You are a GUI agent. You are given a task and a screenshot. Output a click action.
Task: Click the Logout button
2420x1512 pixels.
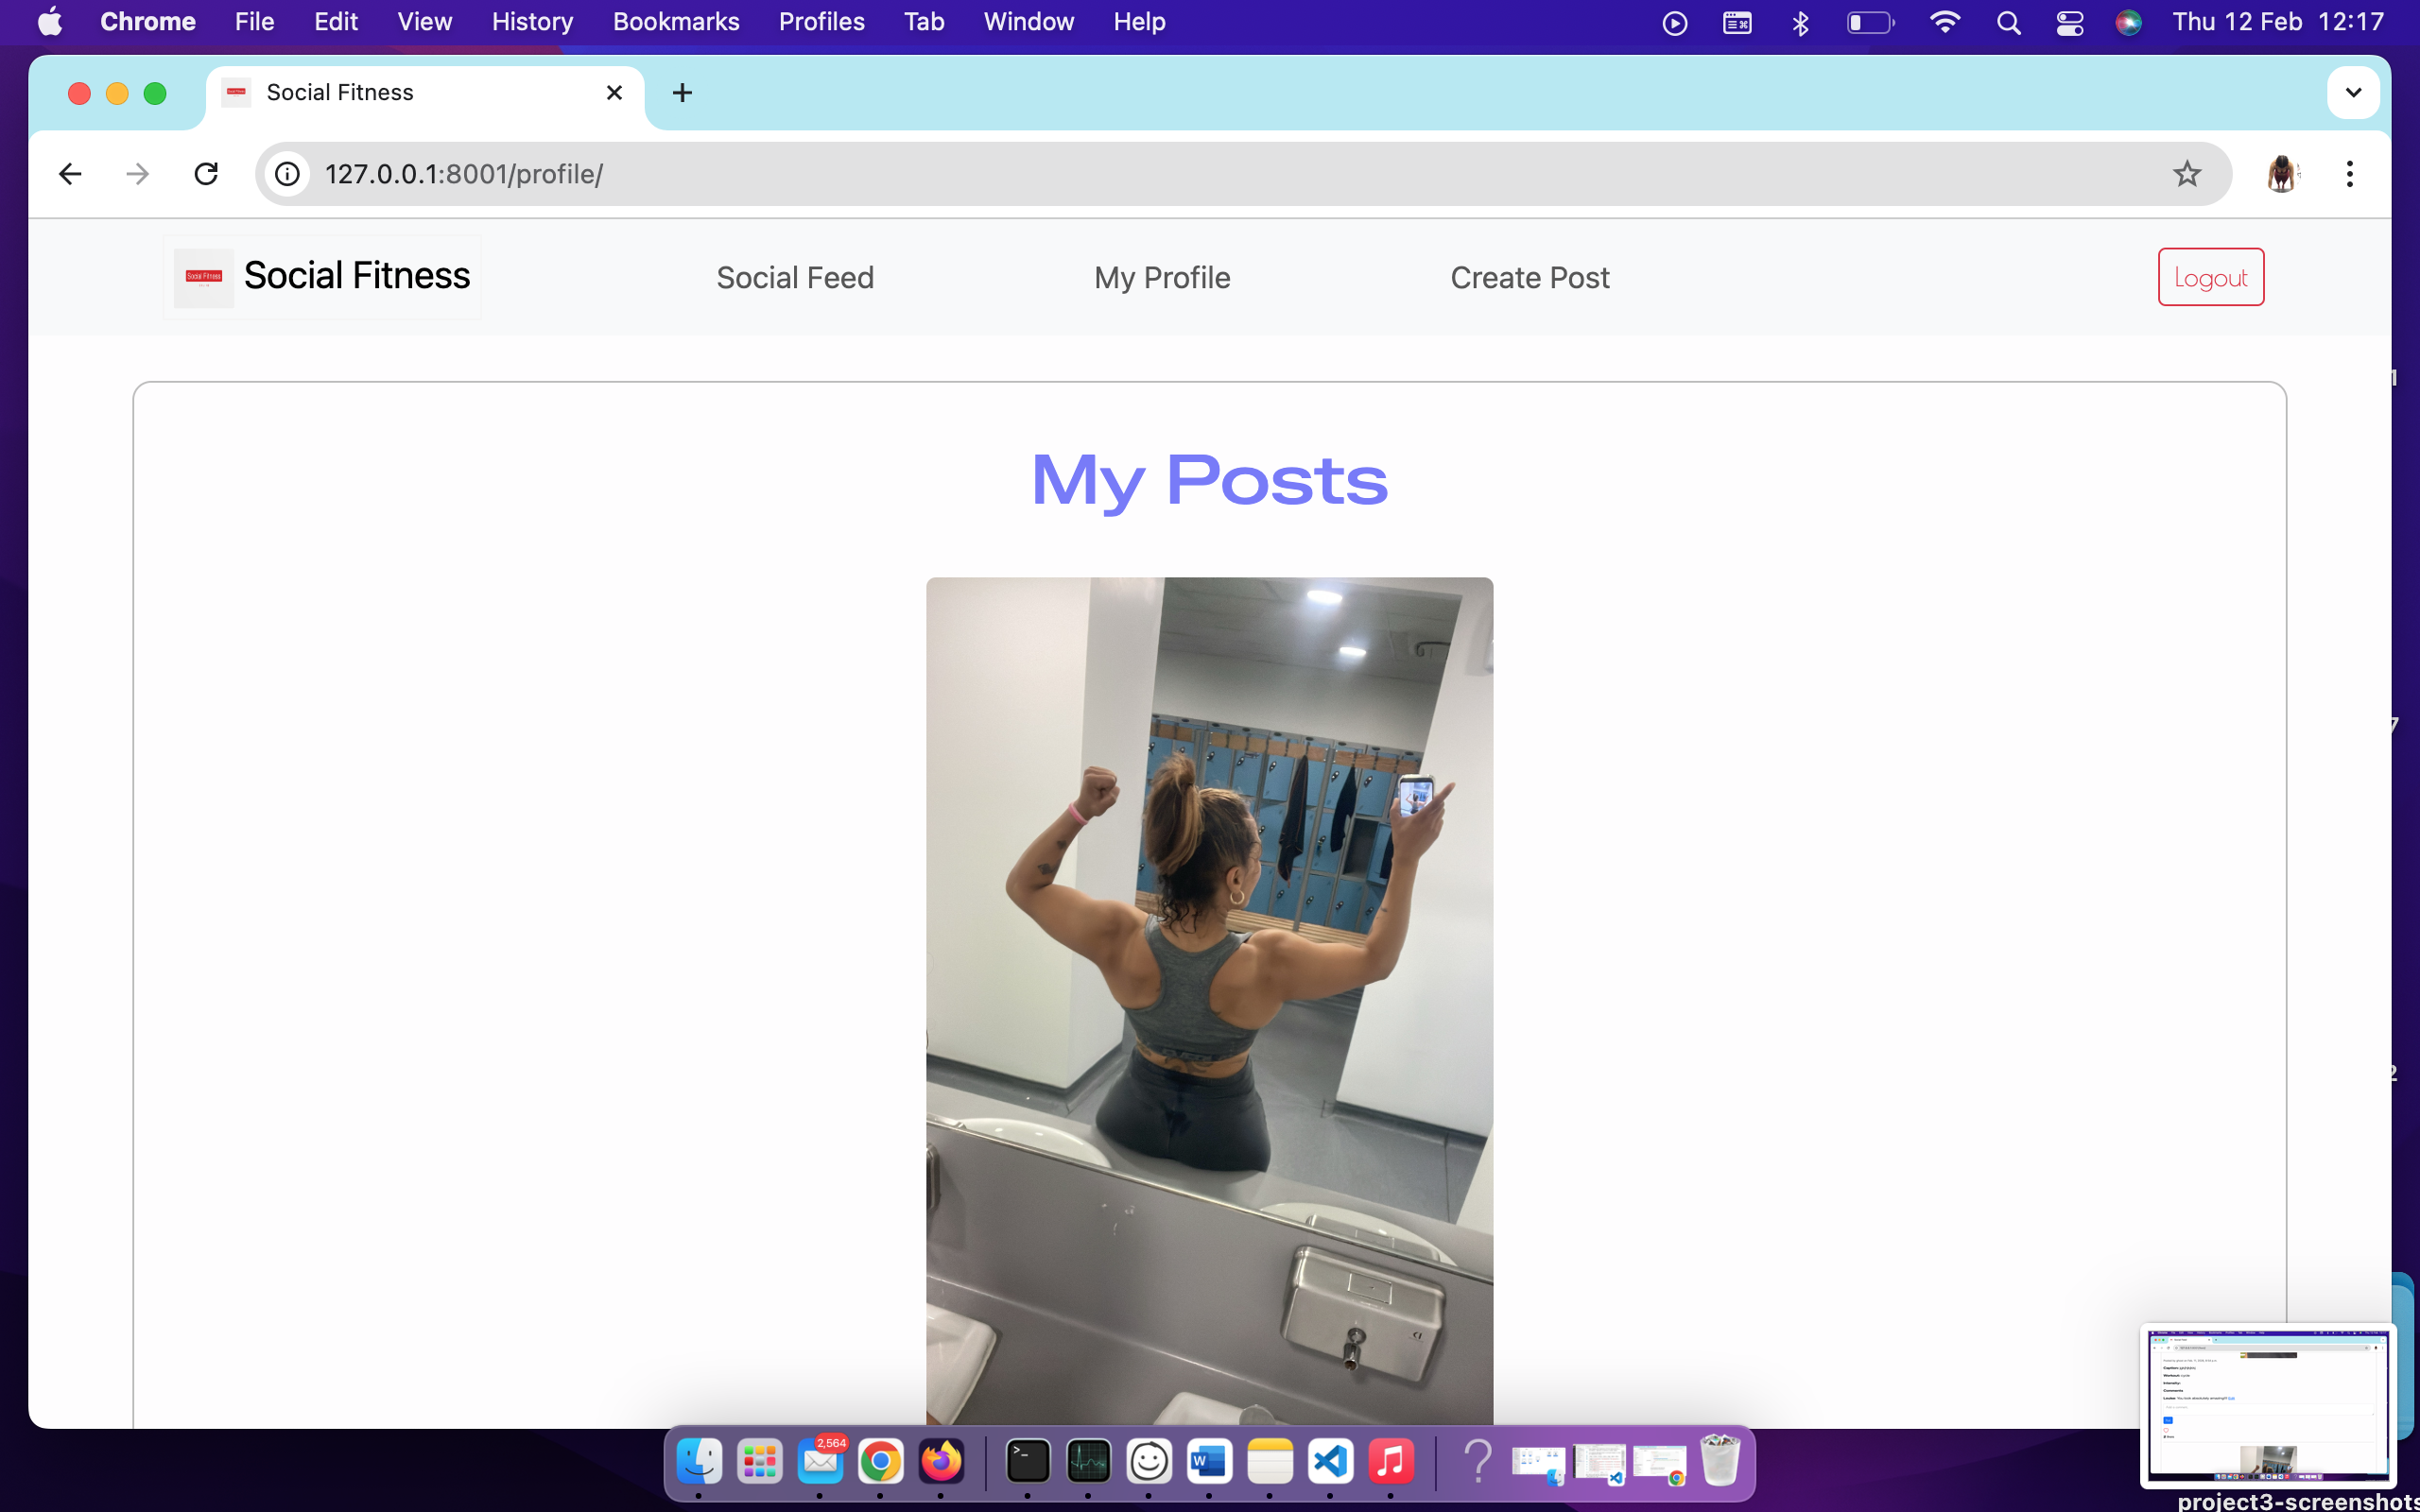click(x=2209, y=277)
